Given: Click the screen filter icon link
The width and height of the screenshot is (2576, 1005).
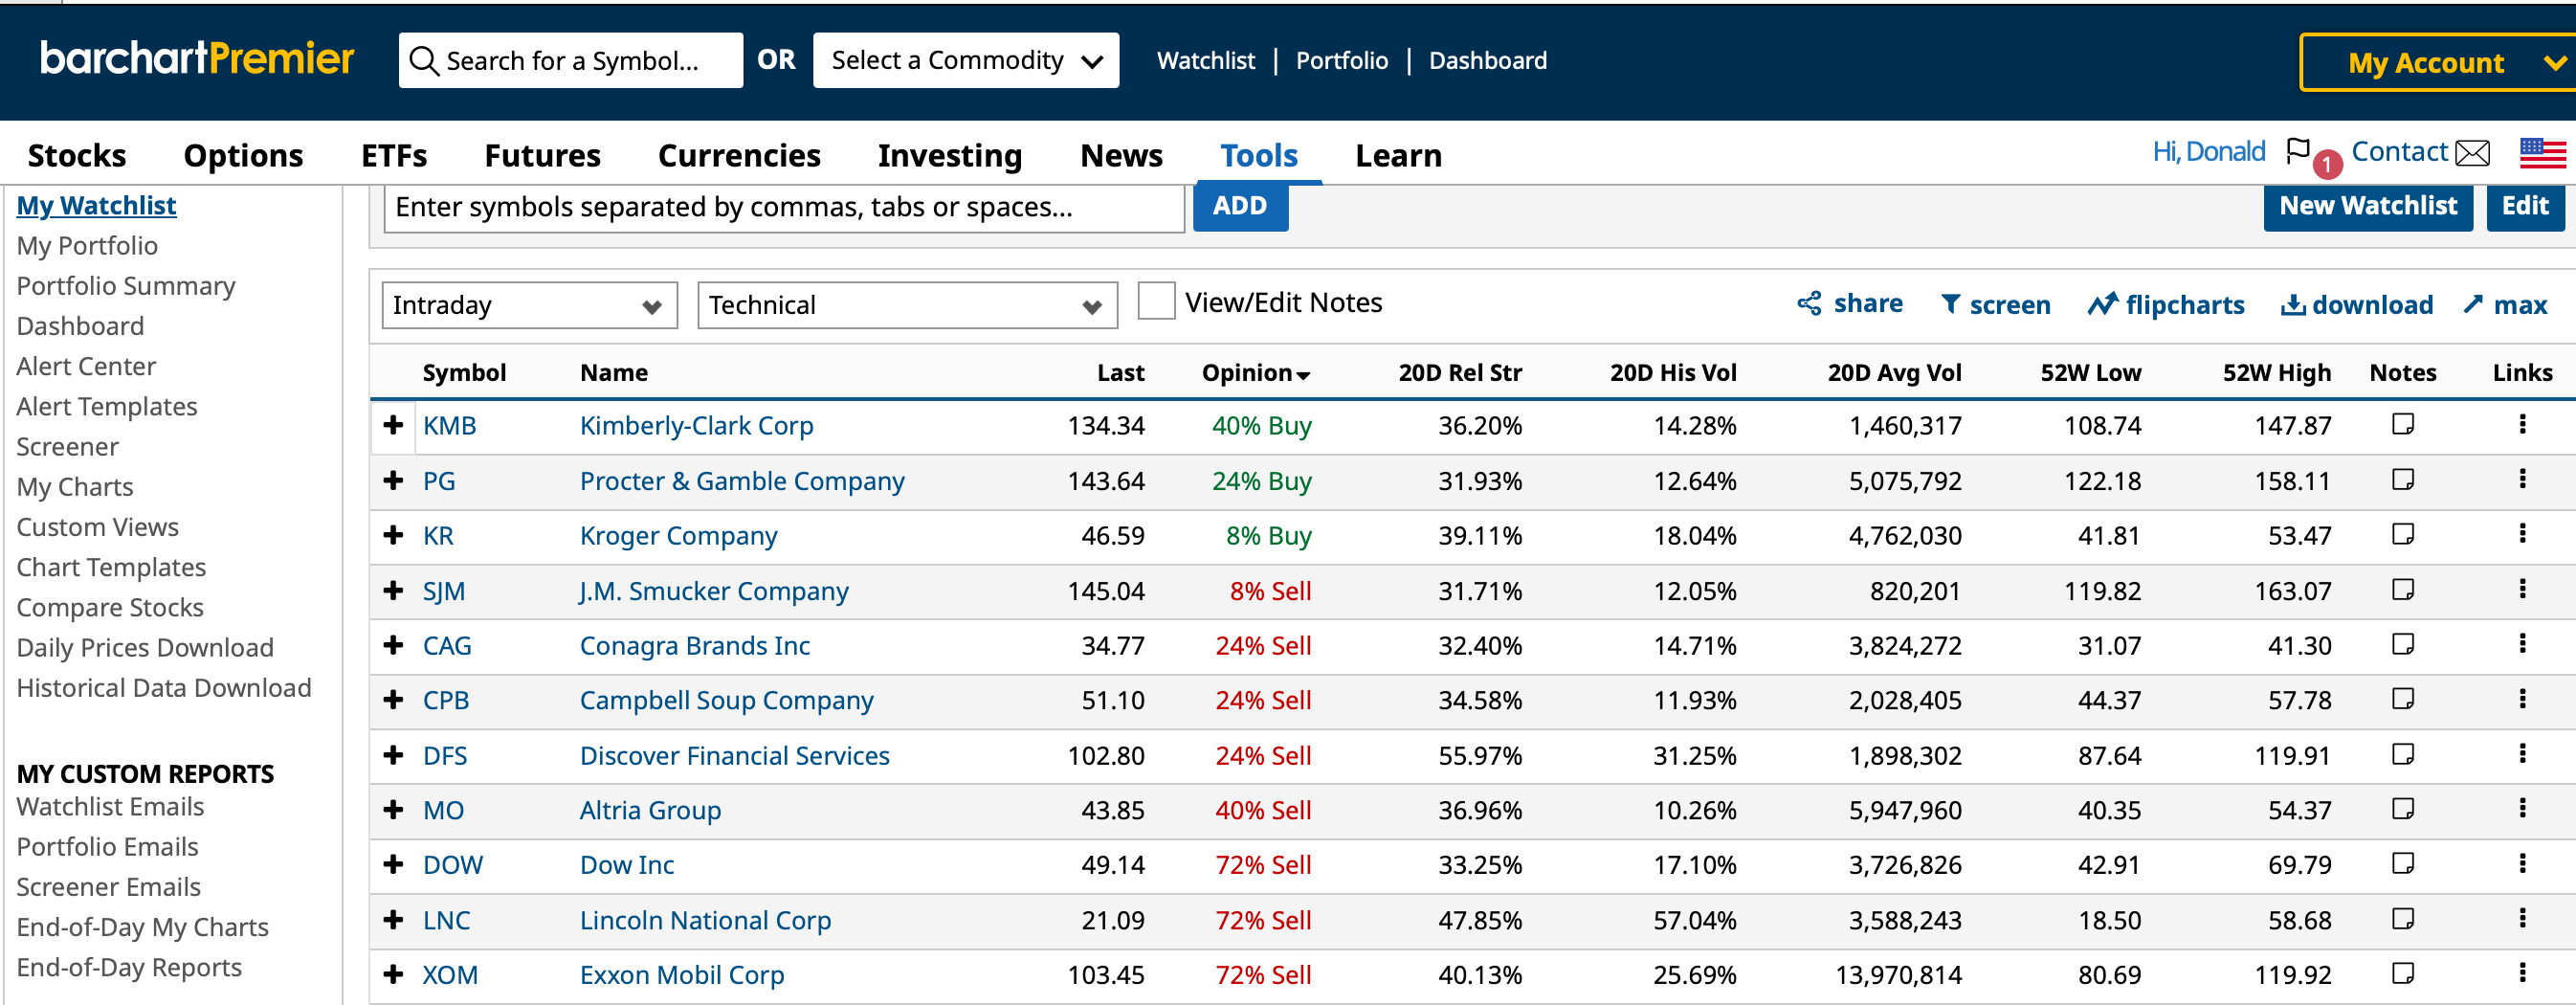Looking at the screenshot, I should click(1995, 305).
